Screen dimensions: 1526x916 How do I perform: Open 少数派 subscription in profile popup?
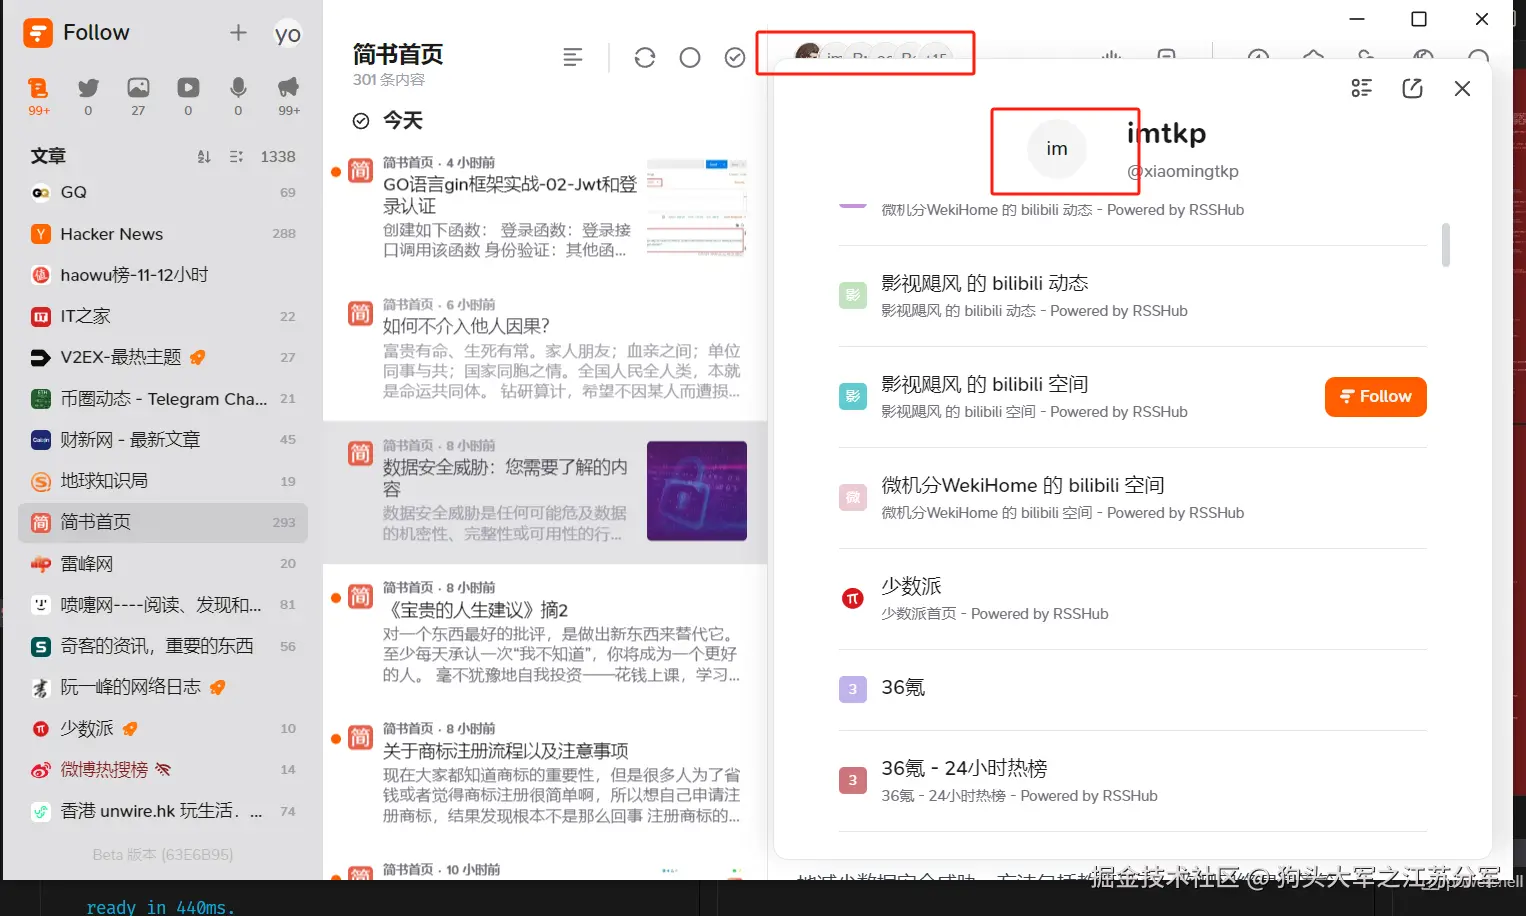(1132, 599)
